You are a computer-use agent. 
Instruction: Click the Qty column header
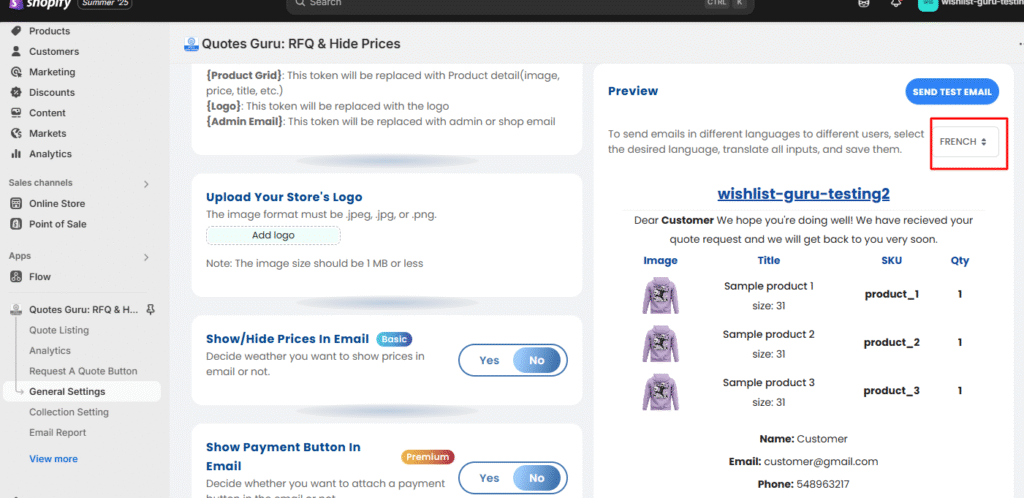(x=960, y=260)
